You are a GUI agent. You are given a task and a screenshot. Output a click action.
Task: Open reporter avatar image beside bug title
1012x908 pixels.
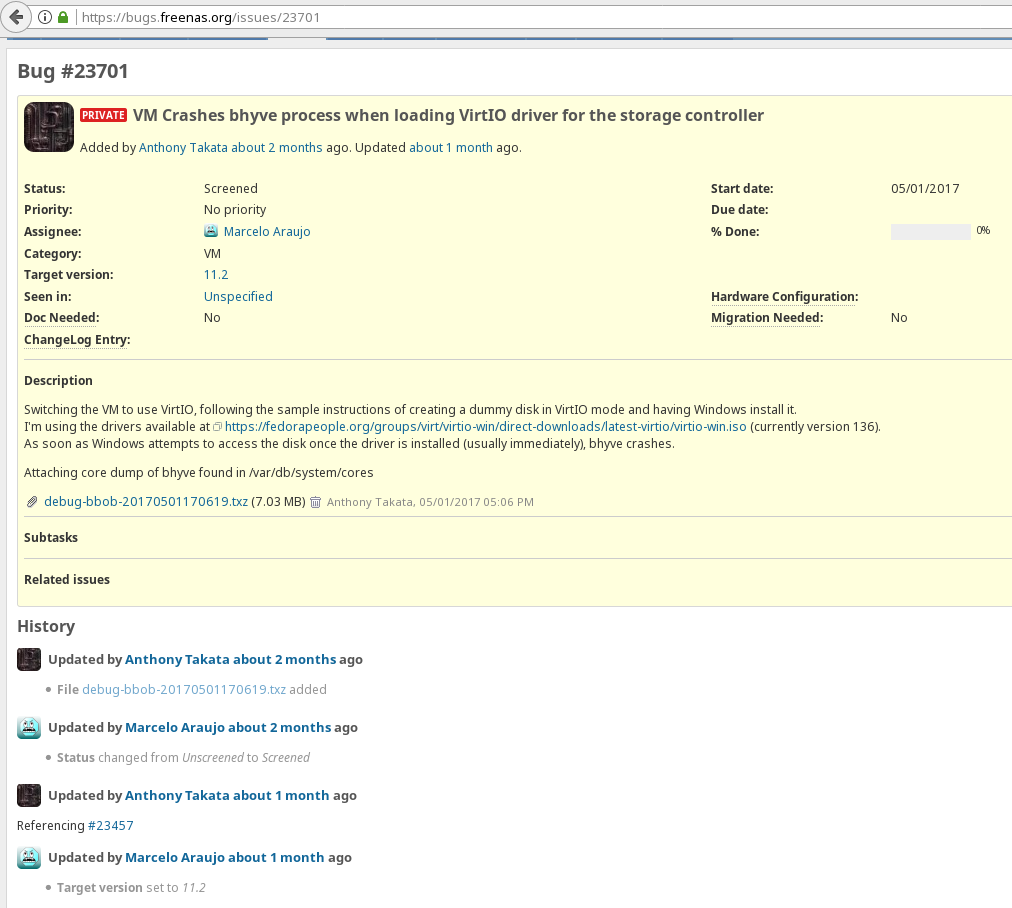coord(49,127)
